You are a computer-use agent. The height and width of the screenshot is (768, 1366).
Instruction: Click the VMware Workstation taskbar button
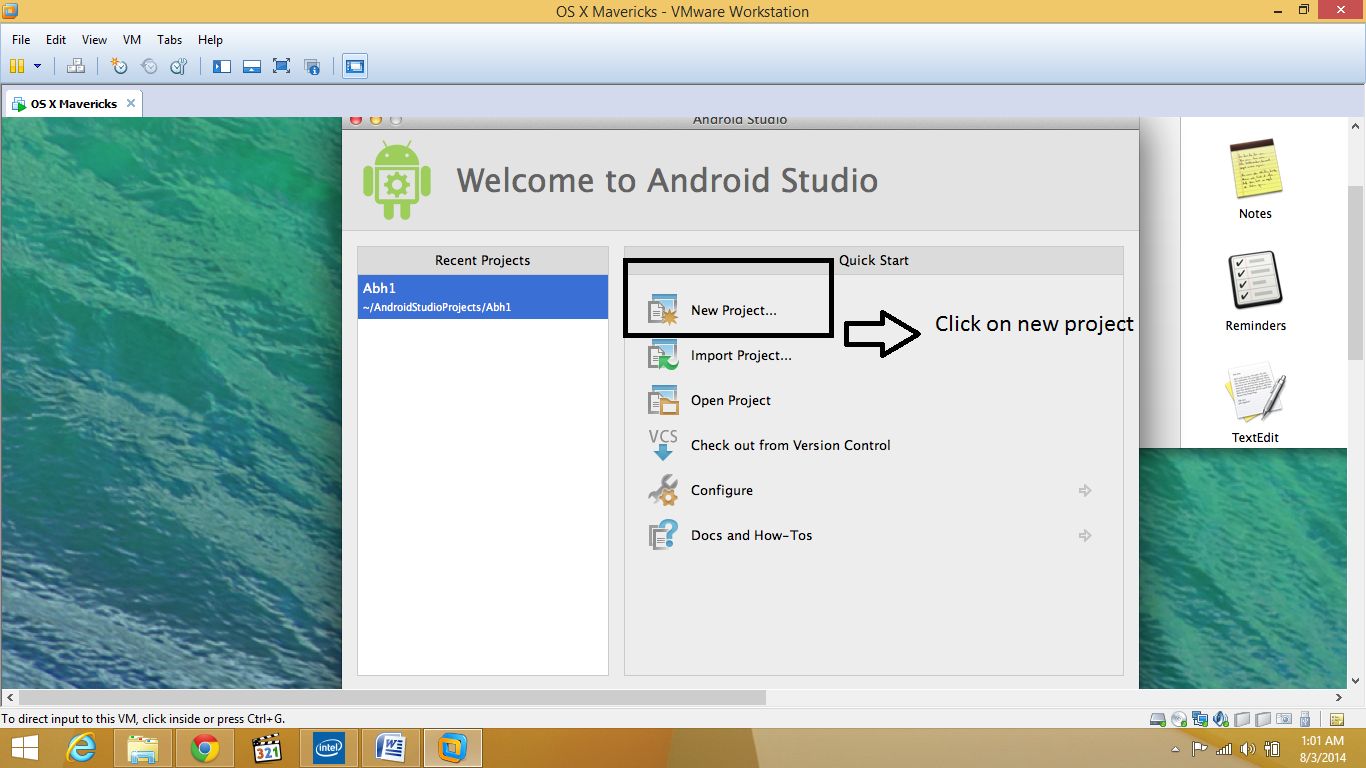coord(453,748)
